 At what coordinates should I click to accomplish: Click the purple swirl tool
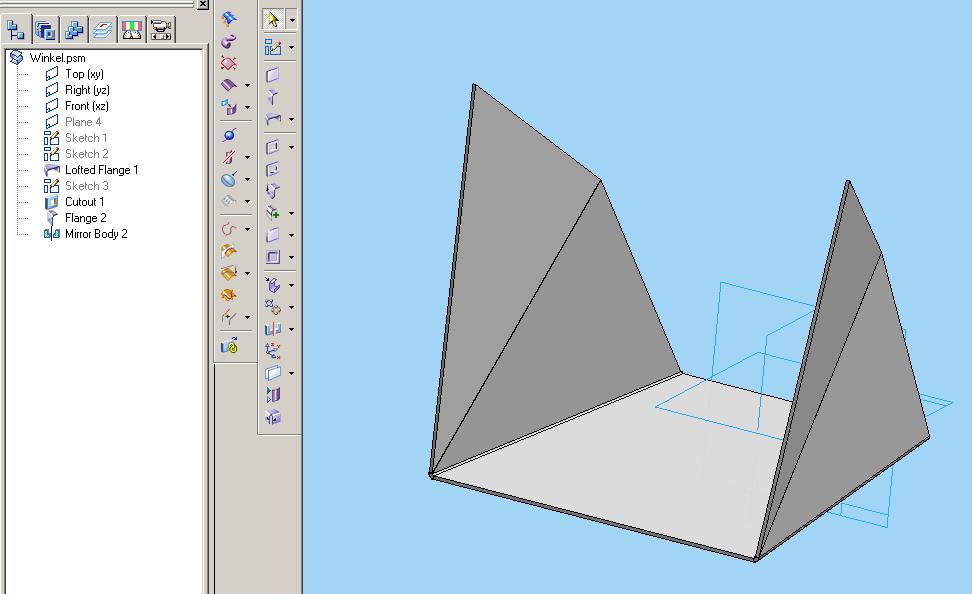pos(229,41)
